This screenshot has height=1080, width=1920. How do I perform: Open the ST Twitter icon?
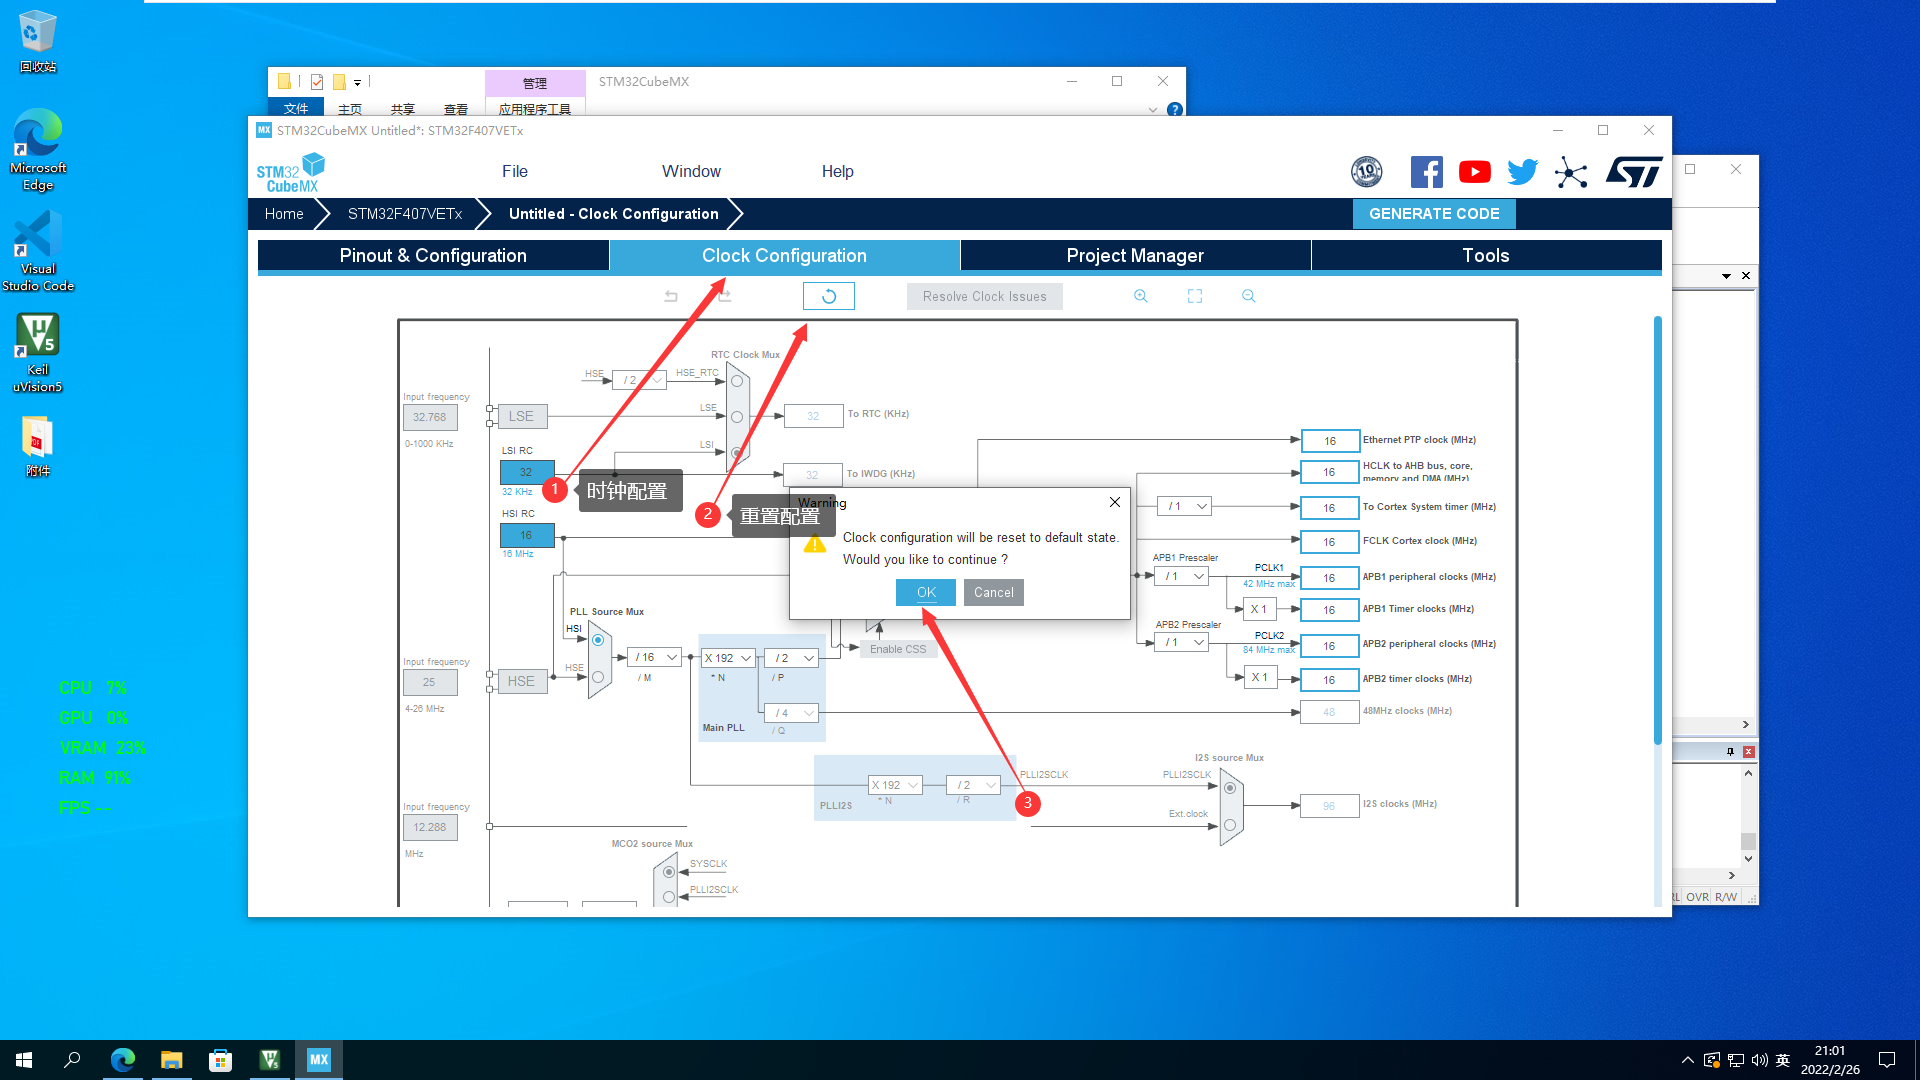click(1522, 172)
